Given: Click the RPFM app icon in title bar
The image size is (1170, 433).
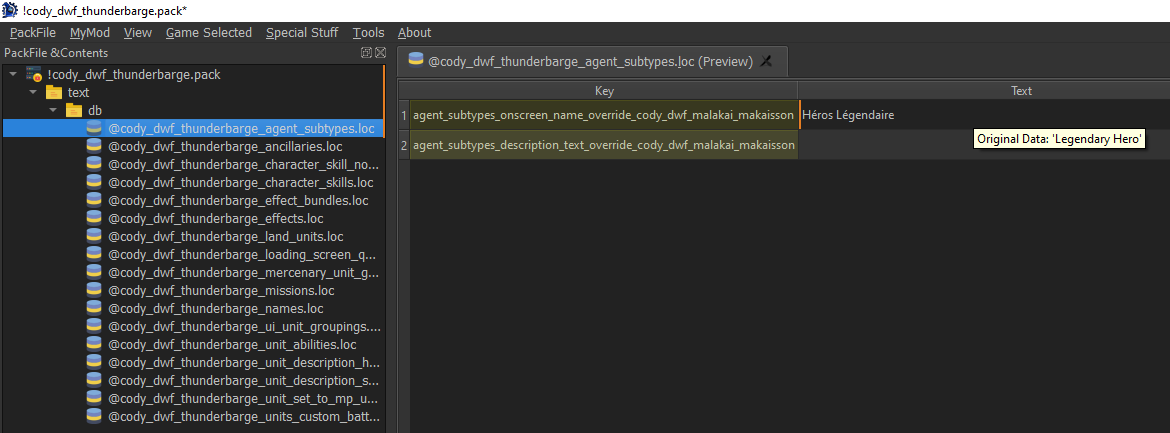Looking at the screenshot, I should (11, 10).
